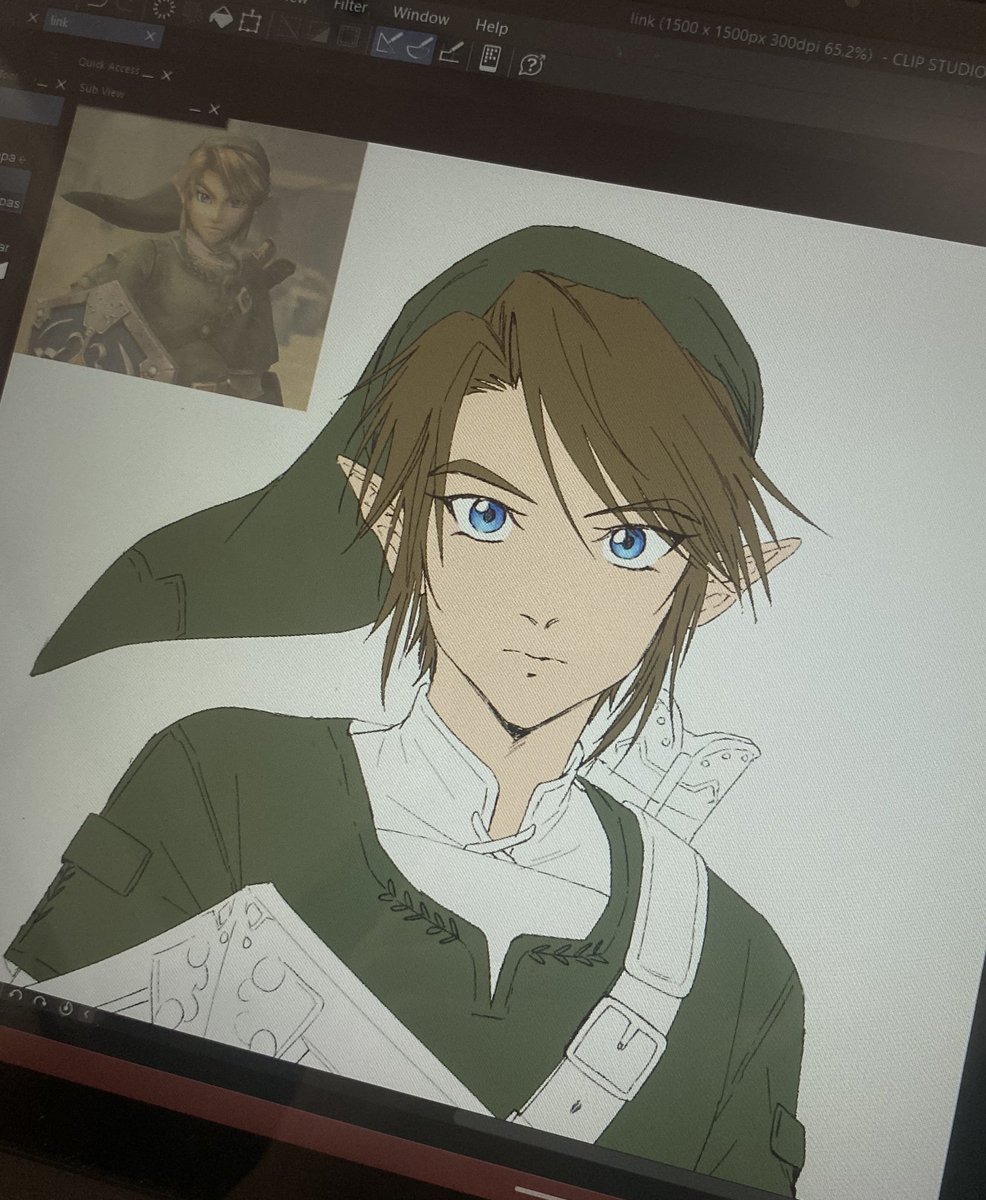Click the greyed Show selection border icon
Viewport: 986px width, 1200px height.
(x=348, y=36)
